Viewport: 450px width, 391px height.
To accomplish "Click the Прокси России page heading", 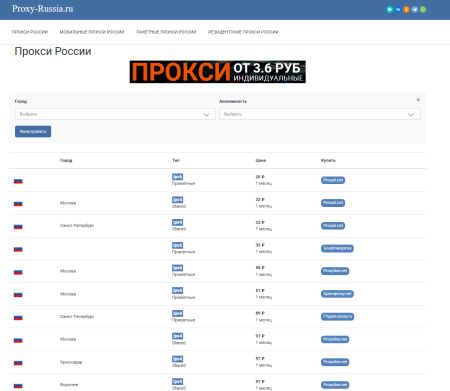I will tap(53, 51).
